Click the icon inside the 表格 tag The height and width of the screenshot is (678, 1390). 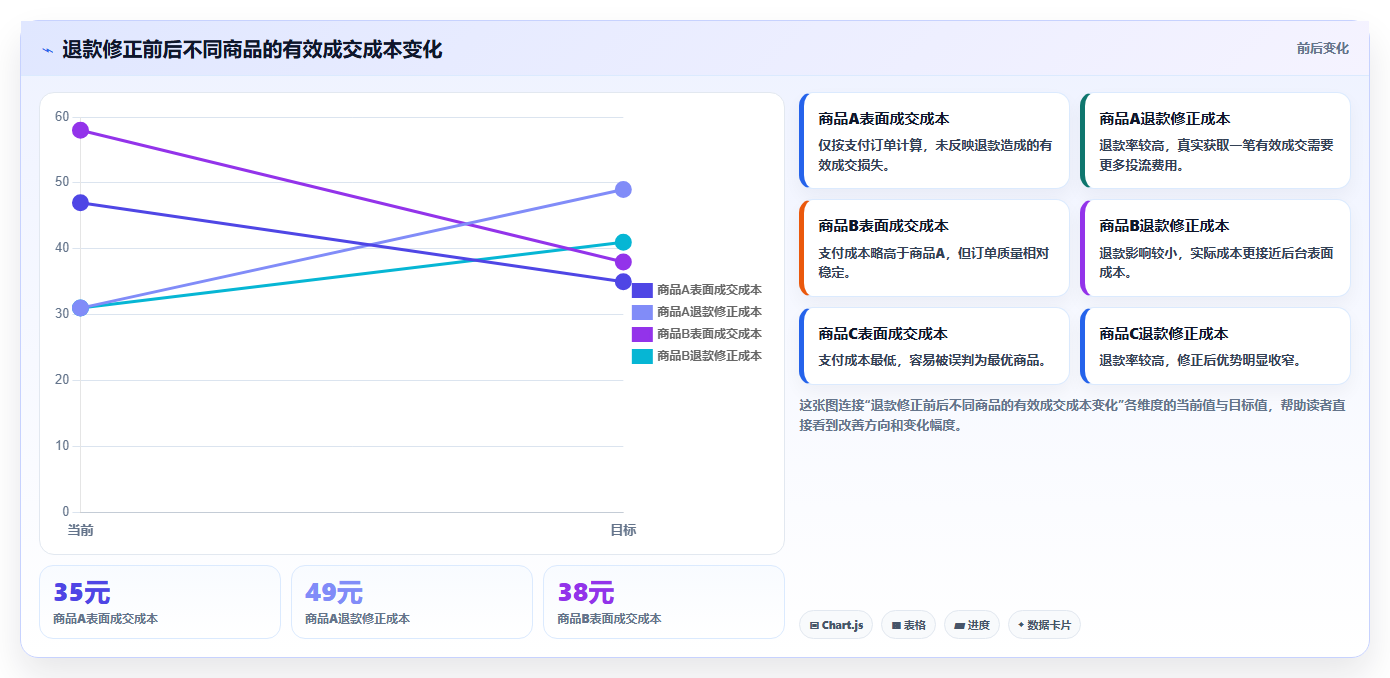click(896, 626)
